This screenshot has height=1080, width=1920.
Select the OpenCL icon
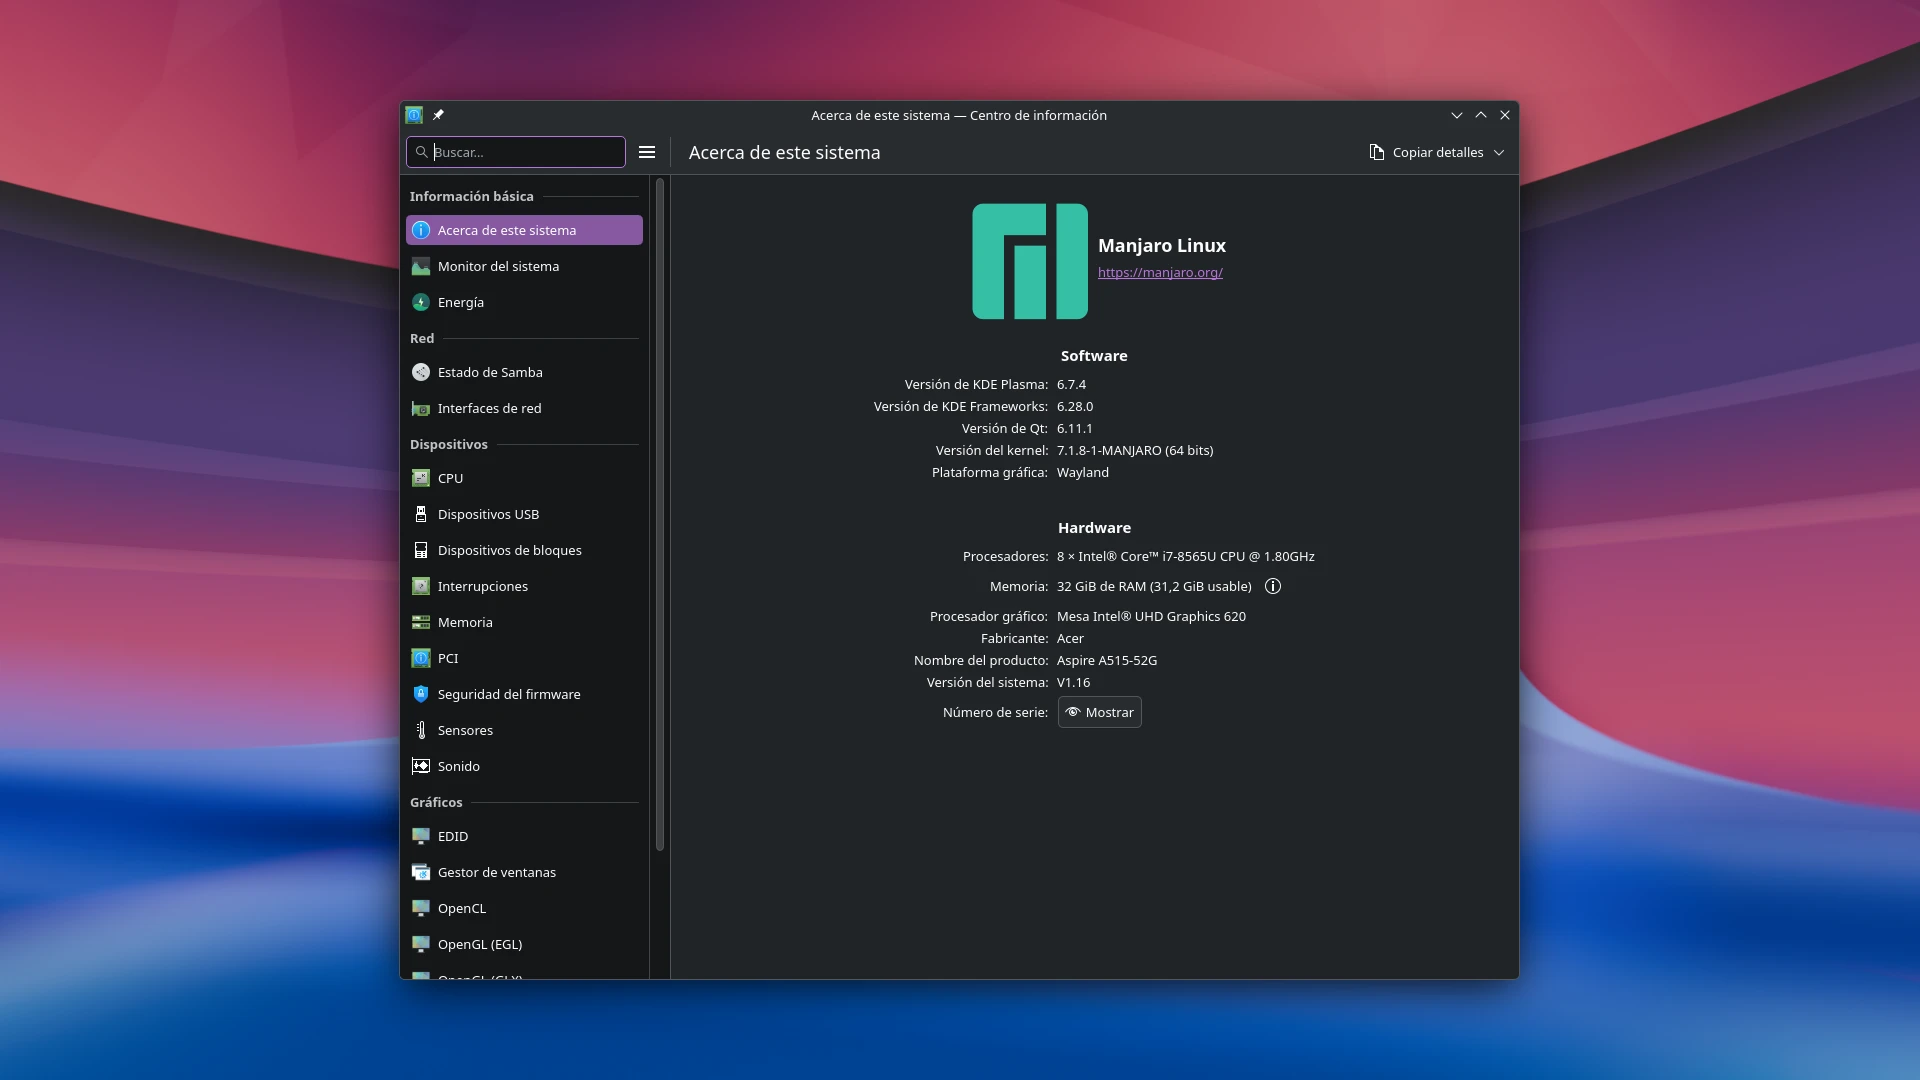(x=421, y=908)
